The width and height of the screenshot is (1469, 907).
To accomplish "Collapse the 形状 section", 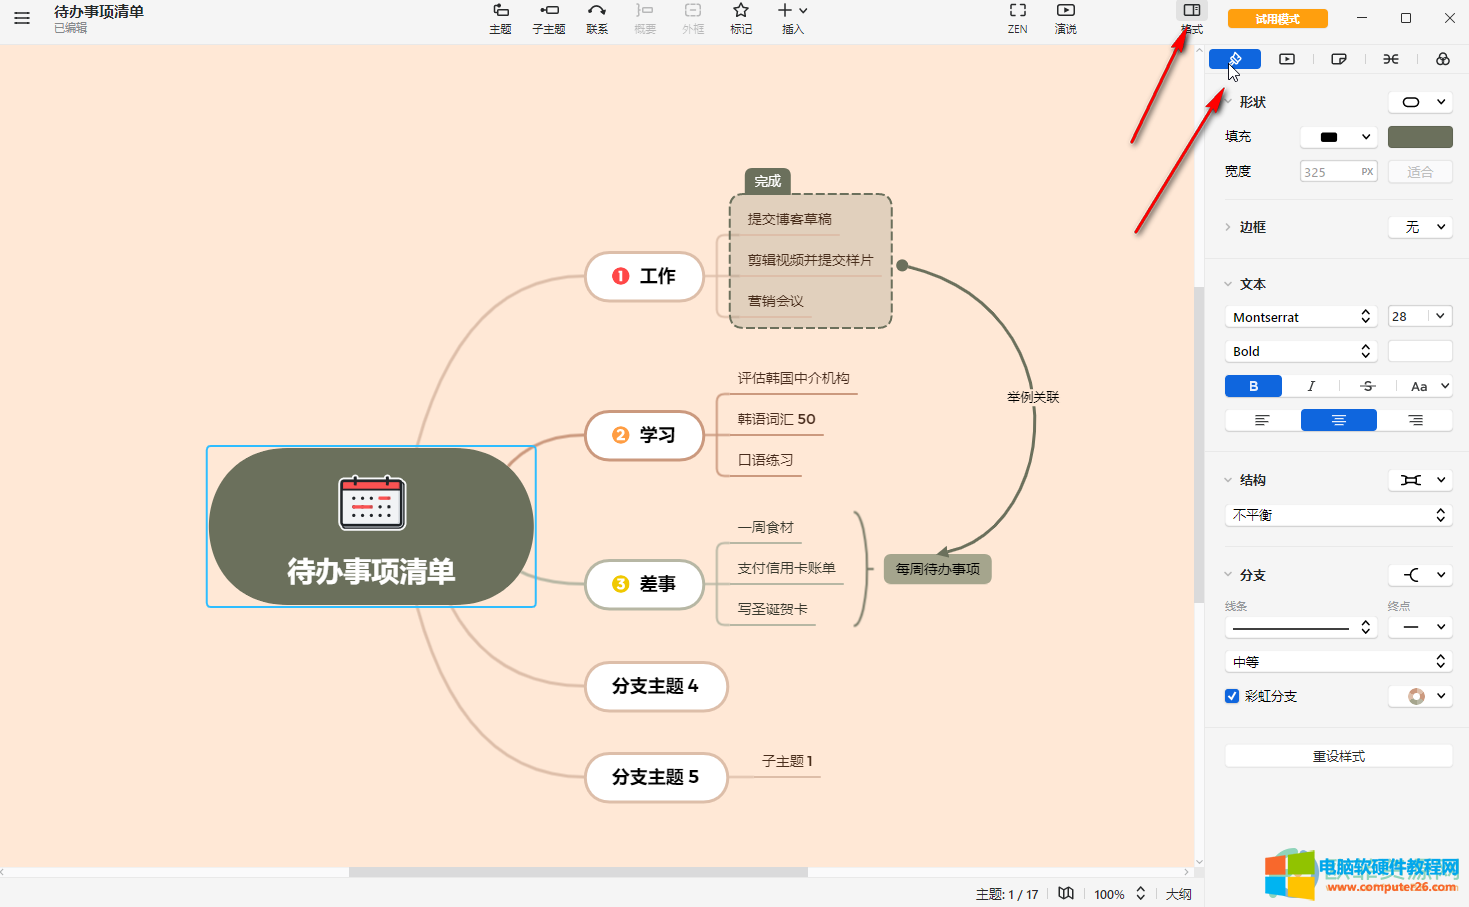I will tap(1228, 102).
